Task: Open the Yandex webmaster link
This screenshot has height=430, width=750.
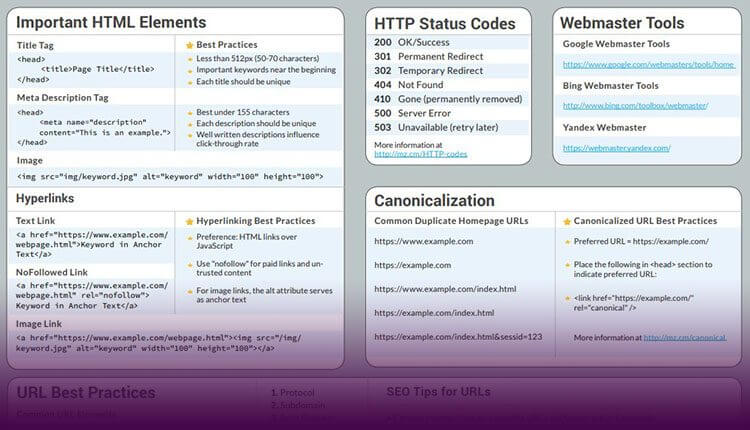Action: click(617, 148)
